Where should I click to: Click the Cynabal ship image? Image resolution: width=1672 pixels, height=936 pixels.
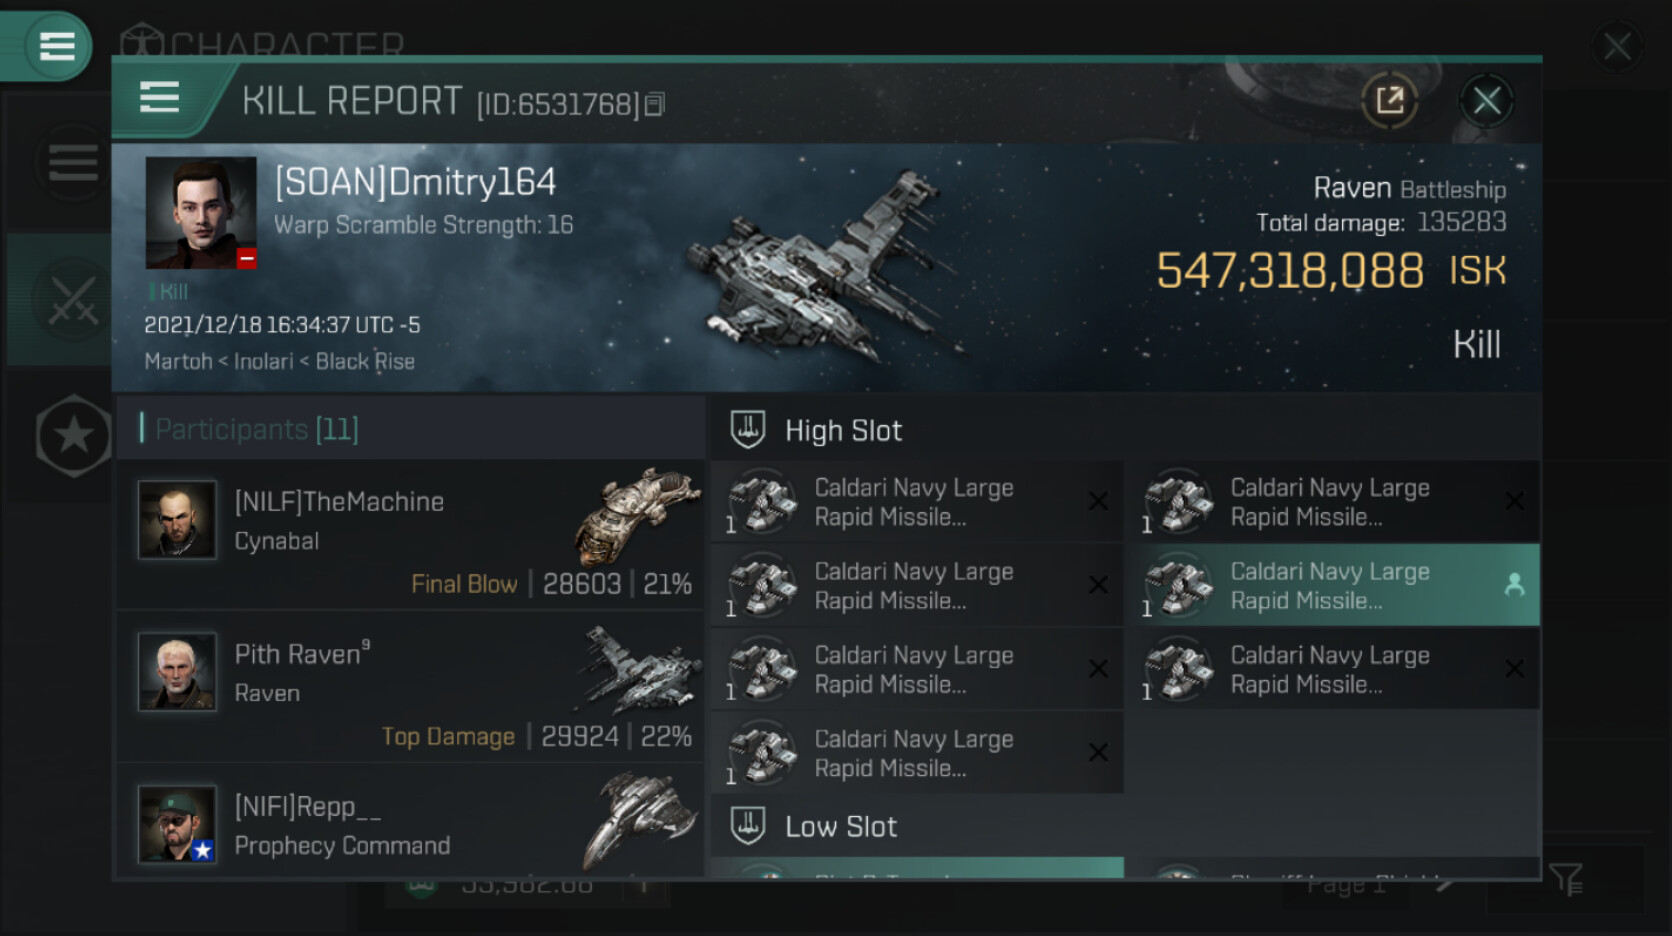pyautogui.click(x=636, y=515)
